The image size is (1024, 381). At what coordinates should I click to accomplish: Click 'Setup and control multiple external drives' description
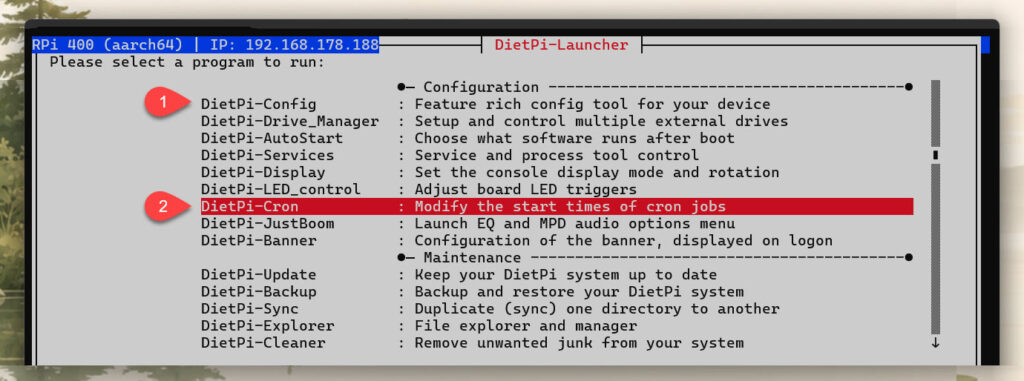click(601, 122)
